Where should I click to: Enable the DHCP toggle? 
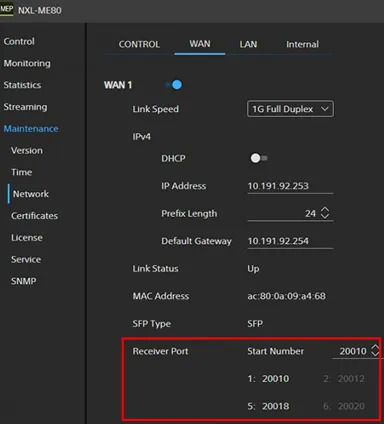(x=259, y=158)
